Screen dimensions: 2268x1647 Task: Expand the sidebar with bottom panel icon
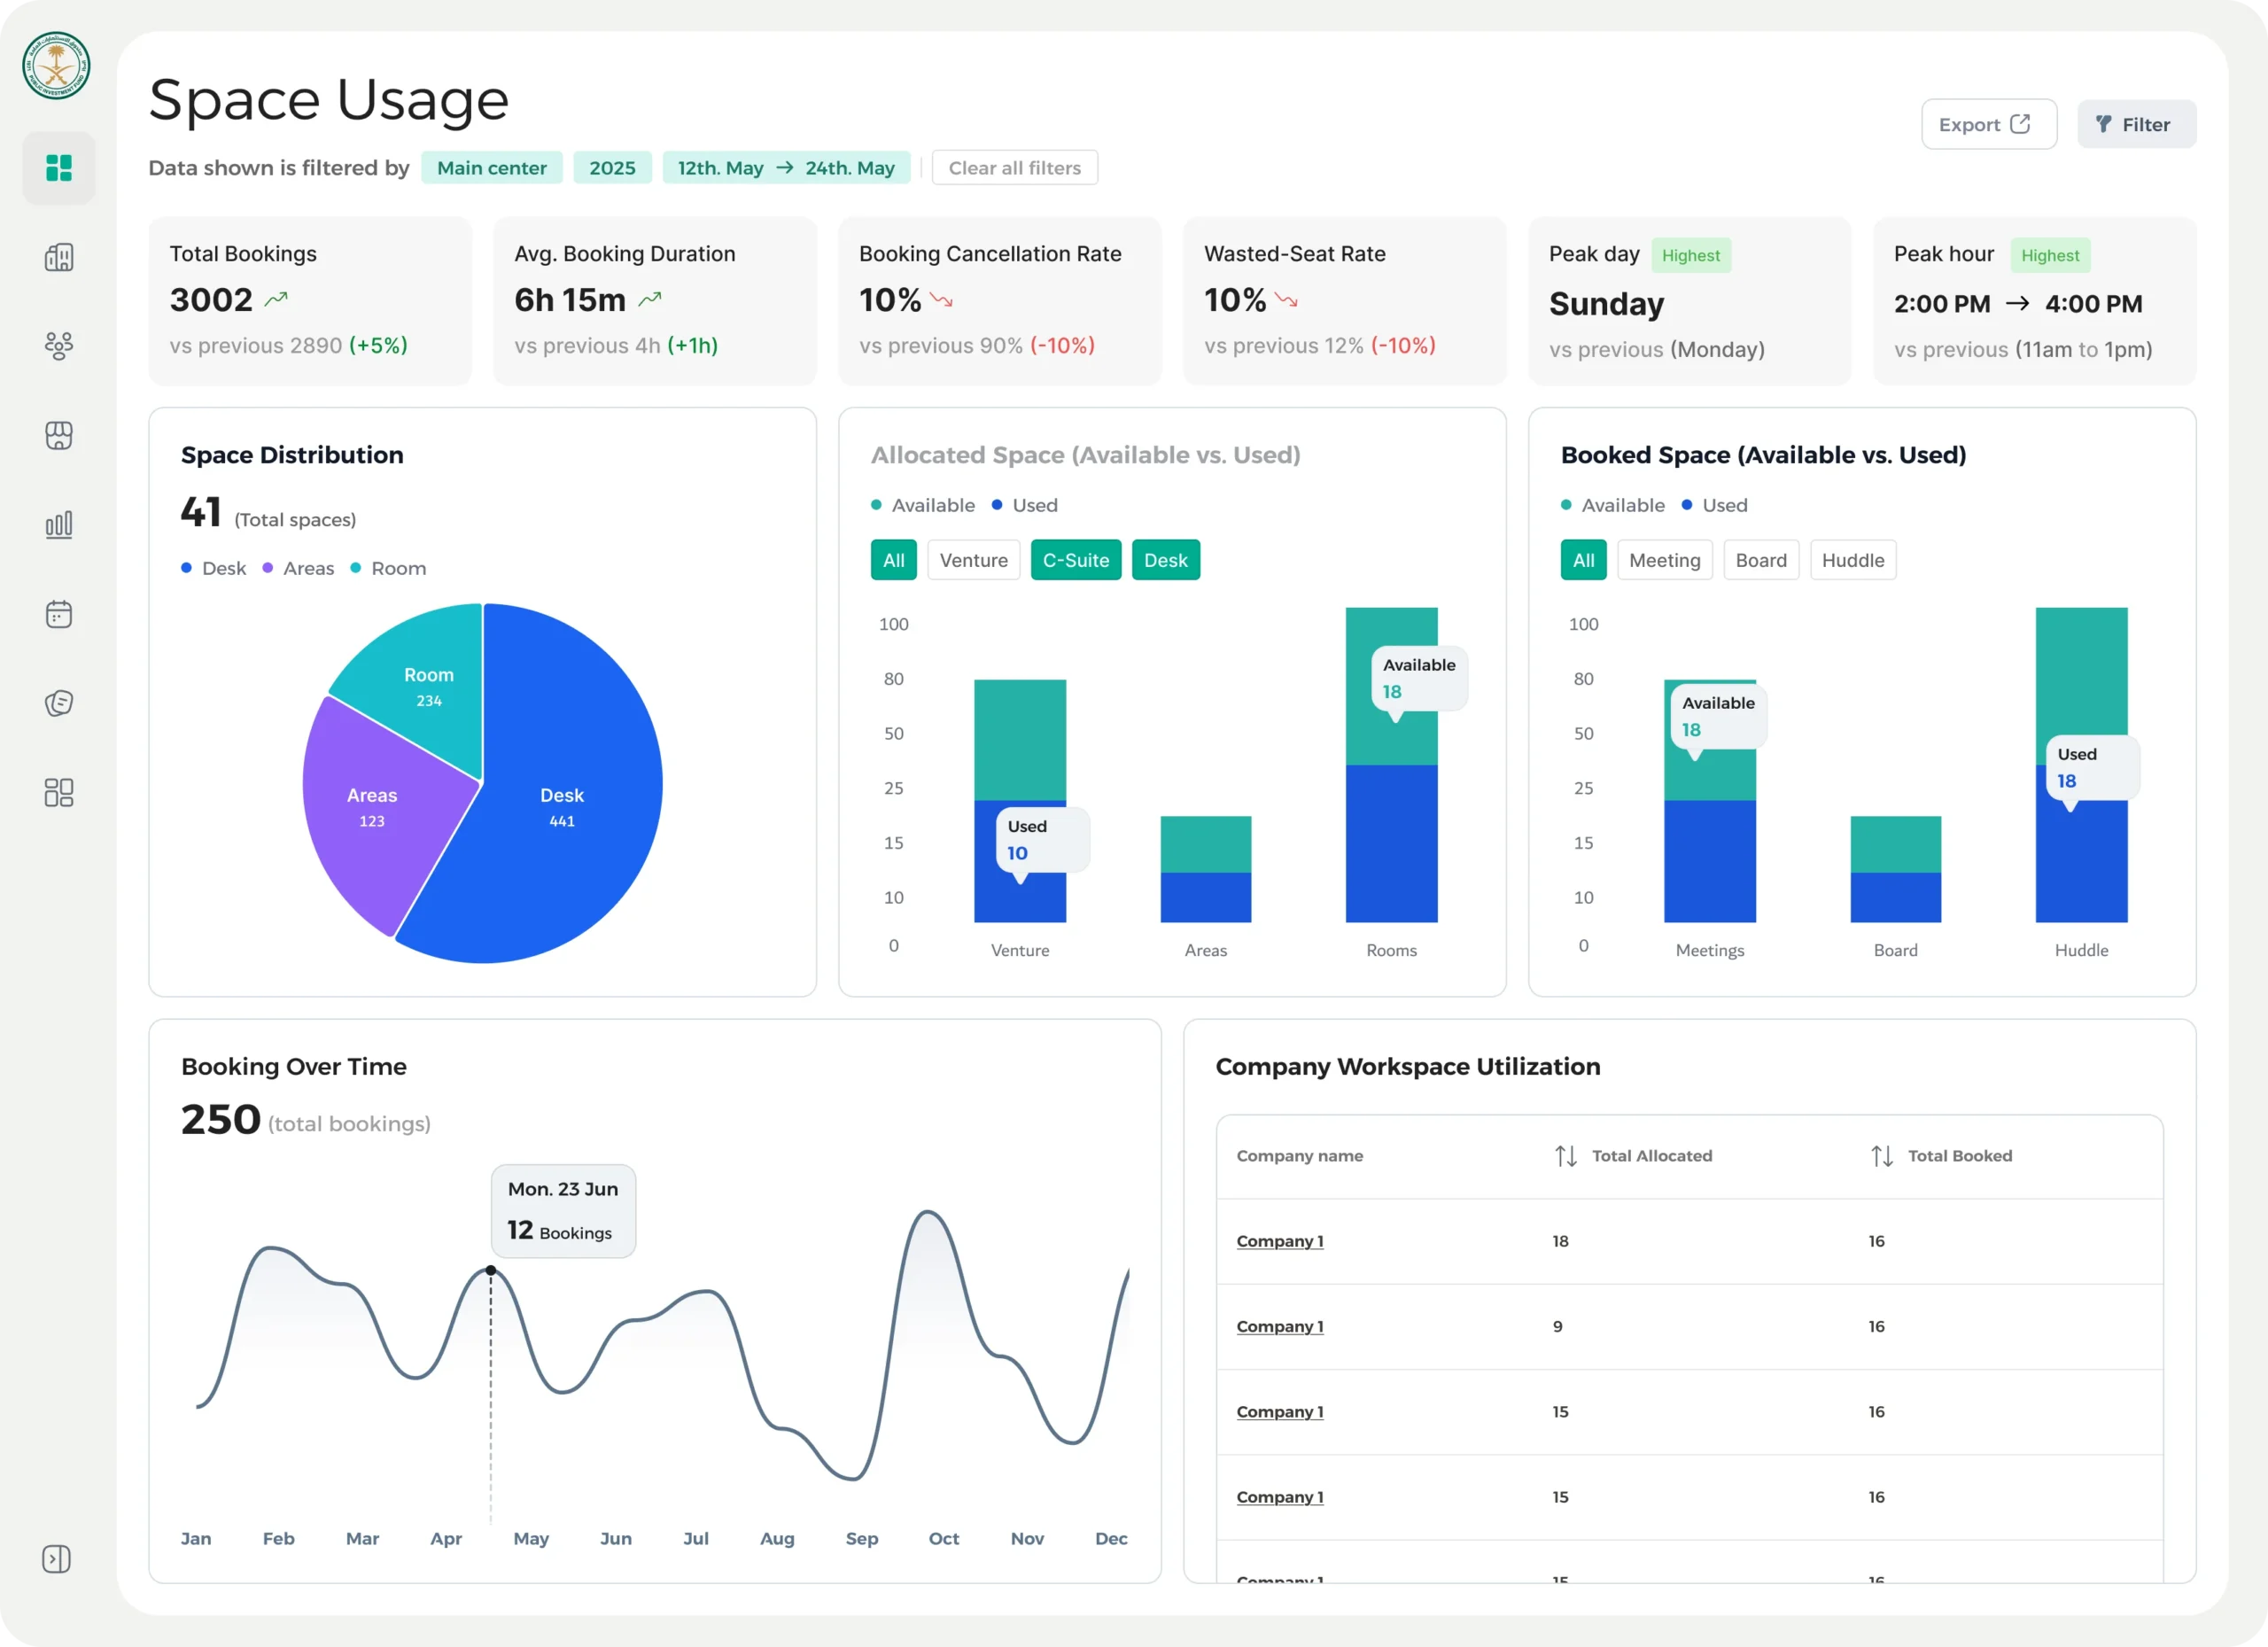coord(57,1558)
